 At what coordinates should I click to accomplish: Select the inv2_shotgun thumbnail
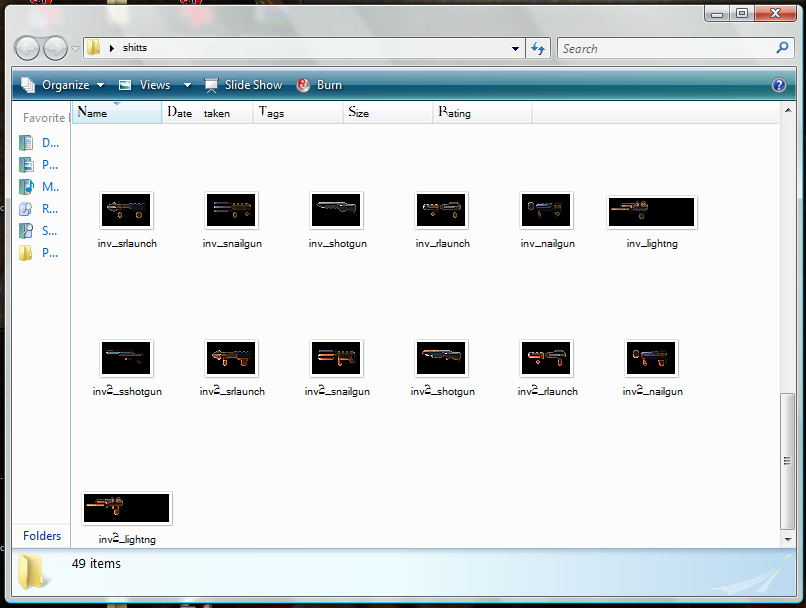[441, 359]
